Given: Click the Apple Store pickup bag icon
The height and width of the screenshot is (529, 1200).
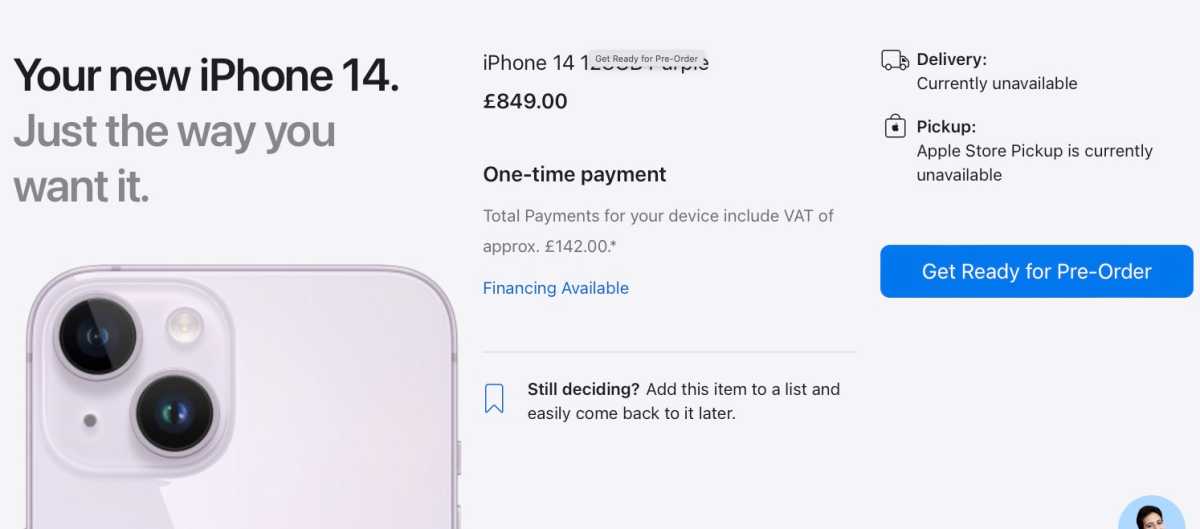Looking at the screenshot, I should (x=895, y=127).
